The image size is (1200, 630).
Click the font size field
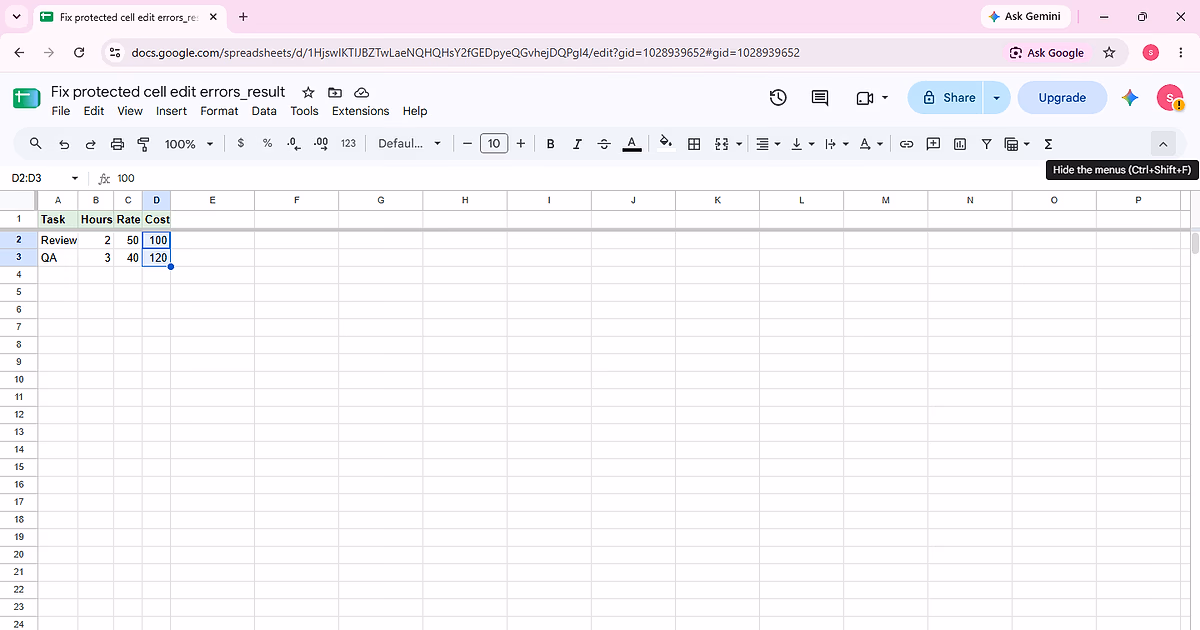click(x=494, y=144)
